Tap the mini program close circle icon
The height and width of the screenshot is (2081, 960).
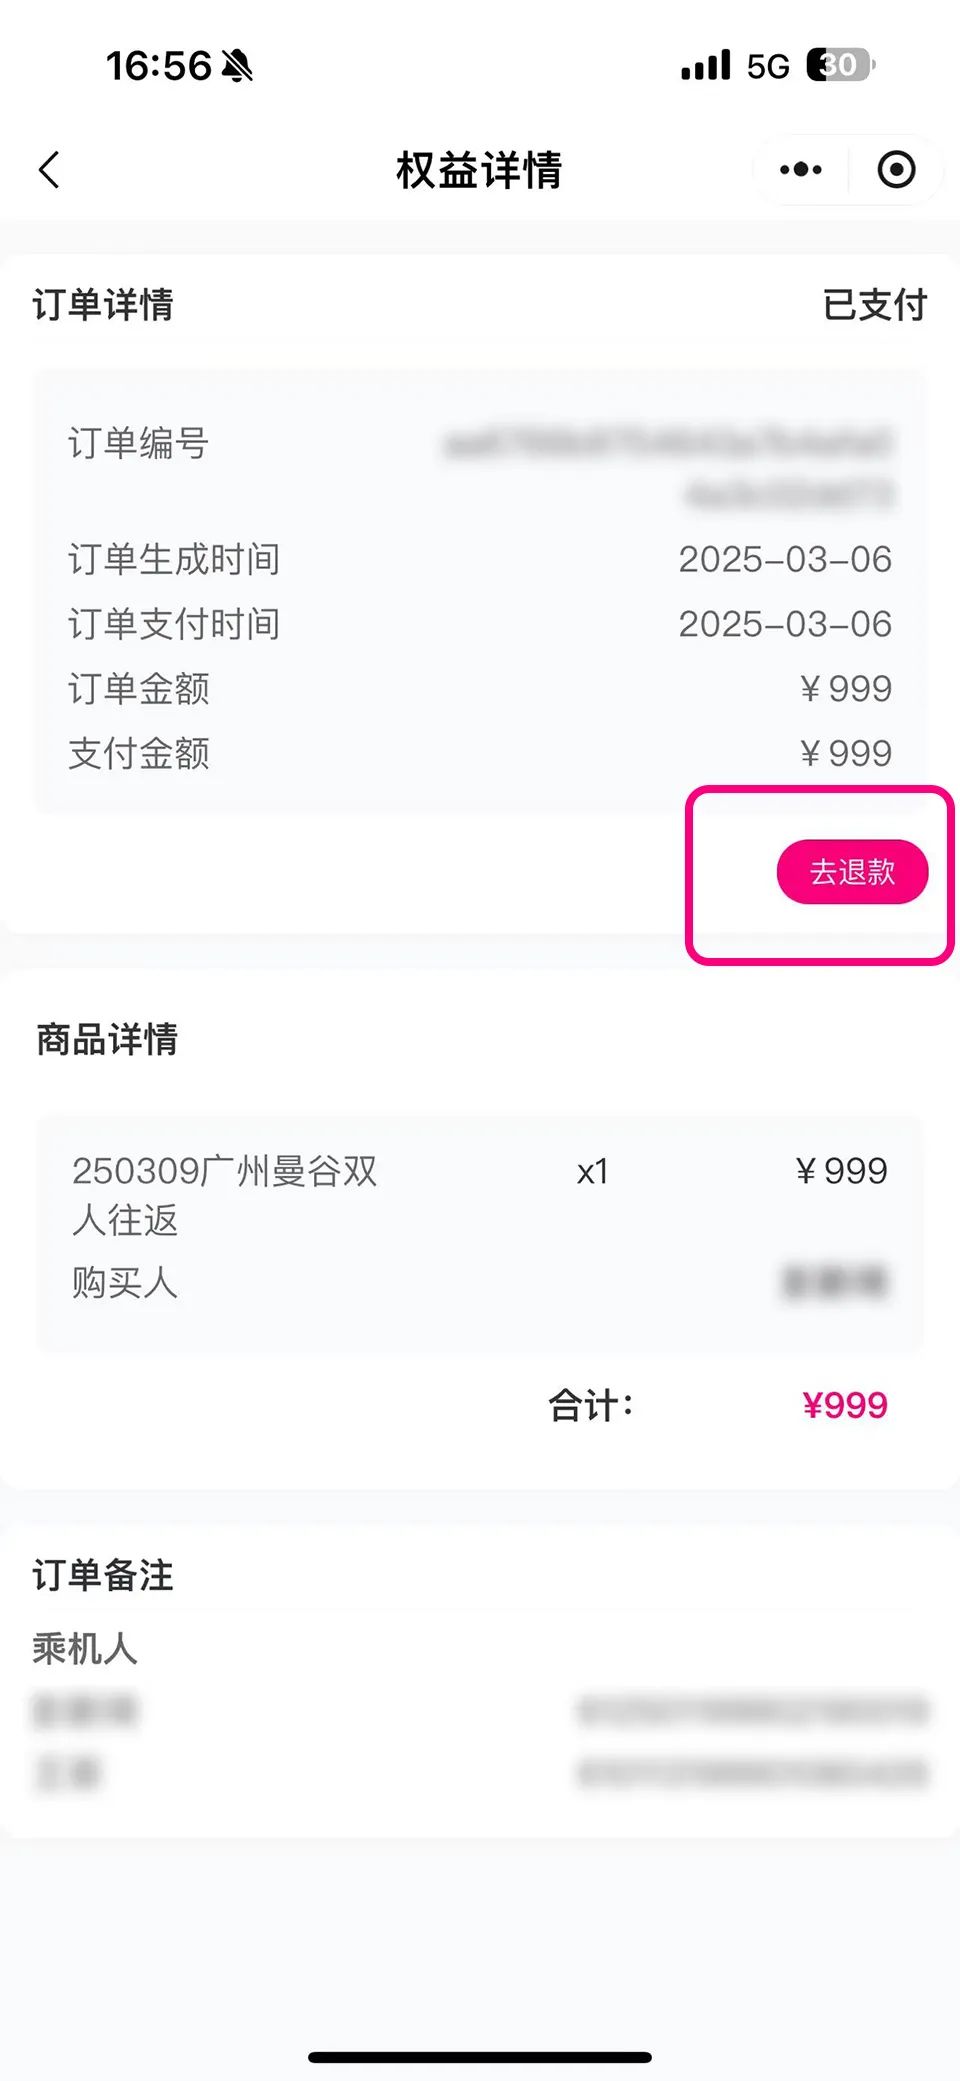(x=896, y=170)
